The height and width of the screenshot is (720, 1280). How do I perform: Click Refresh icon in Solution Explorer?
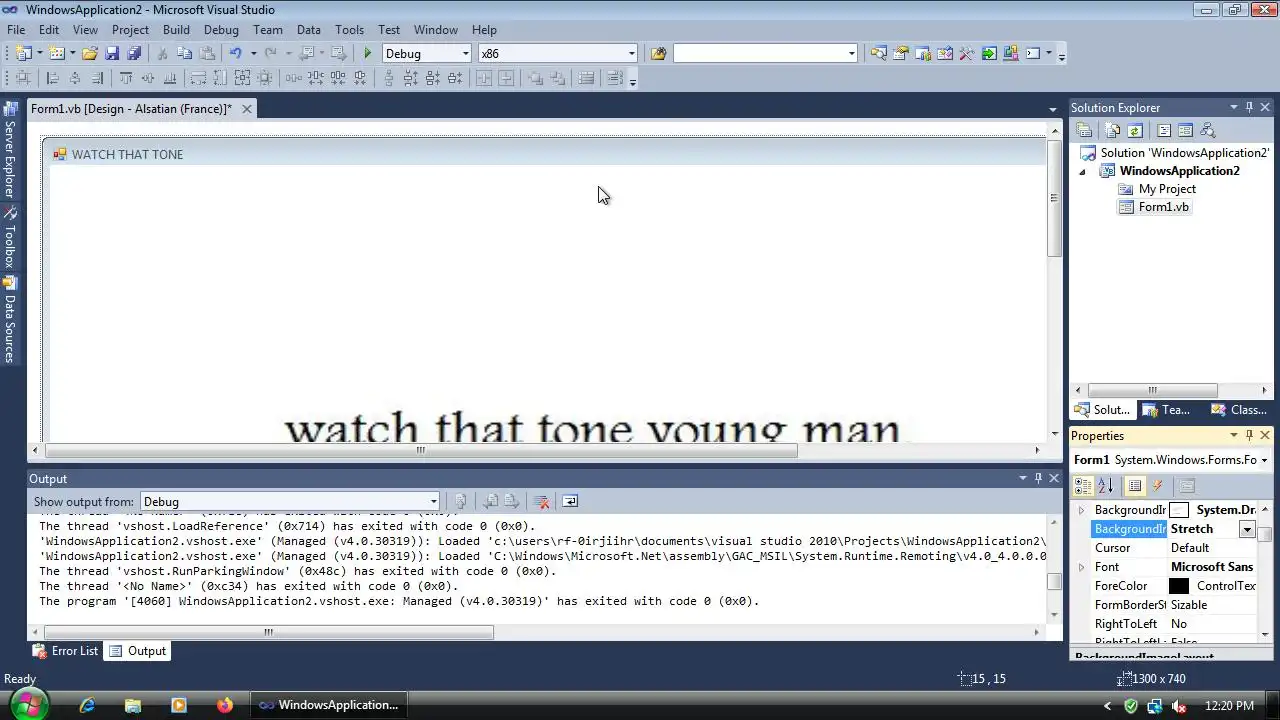point(1135,130)
